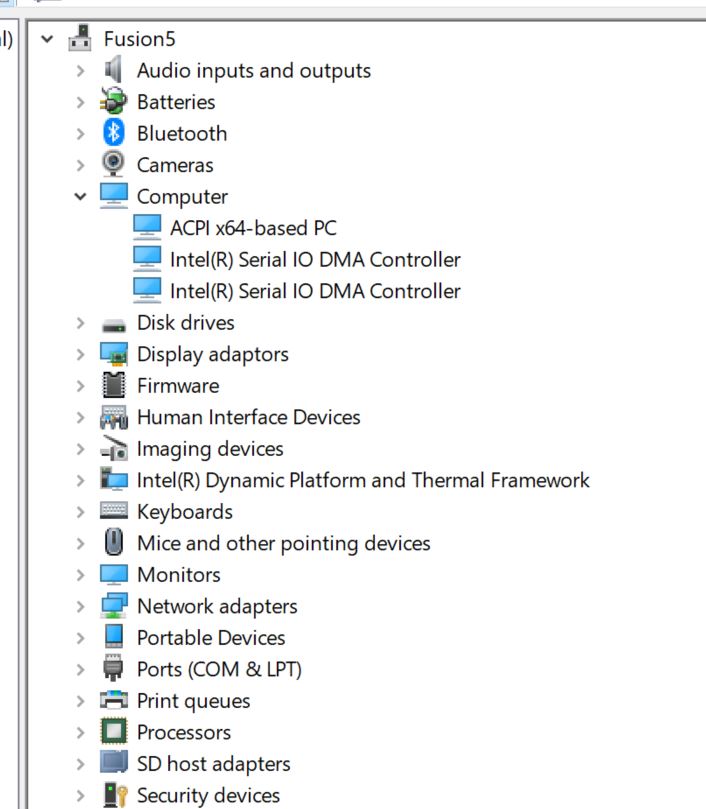706x809 pixels.
Task: Collapse the Computer category
Action: 80,197
